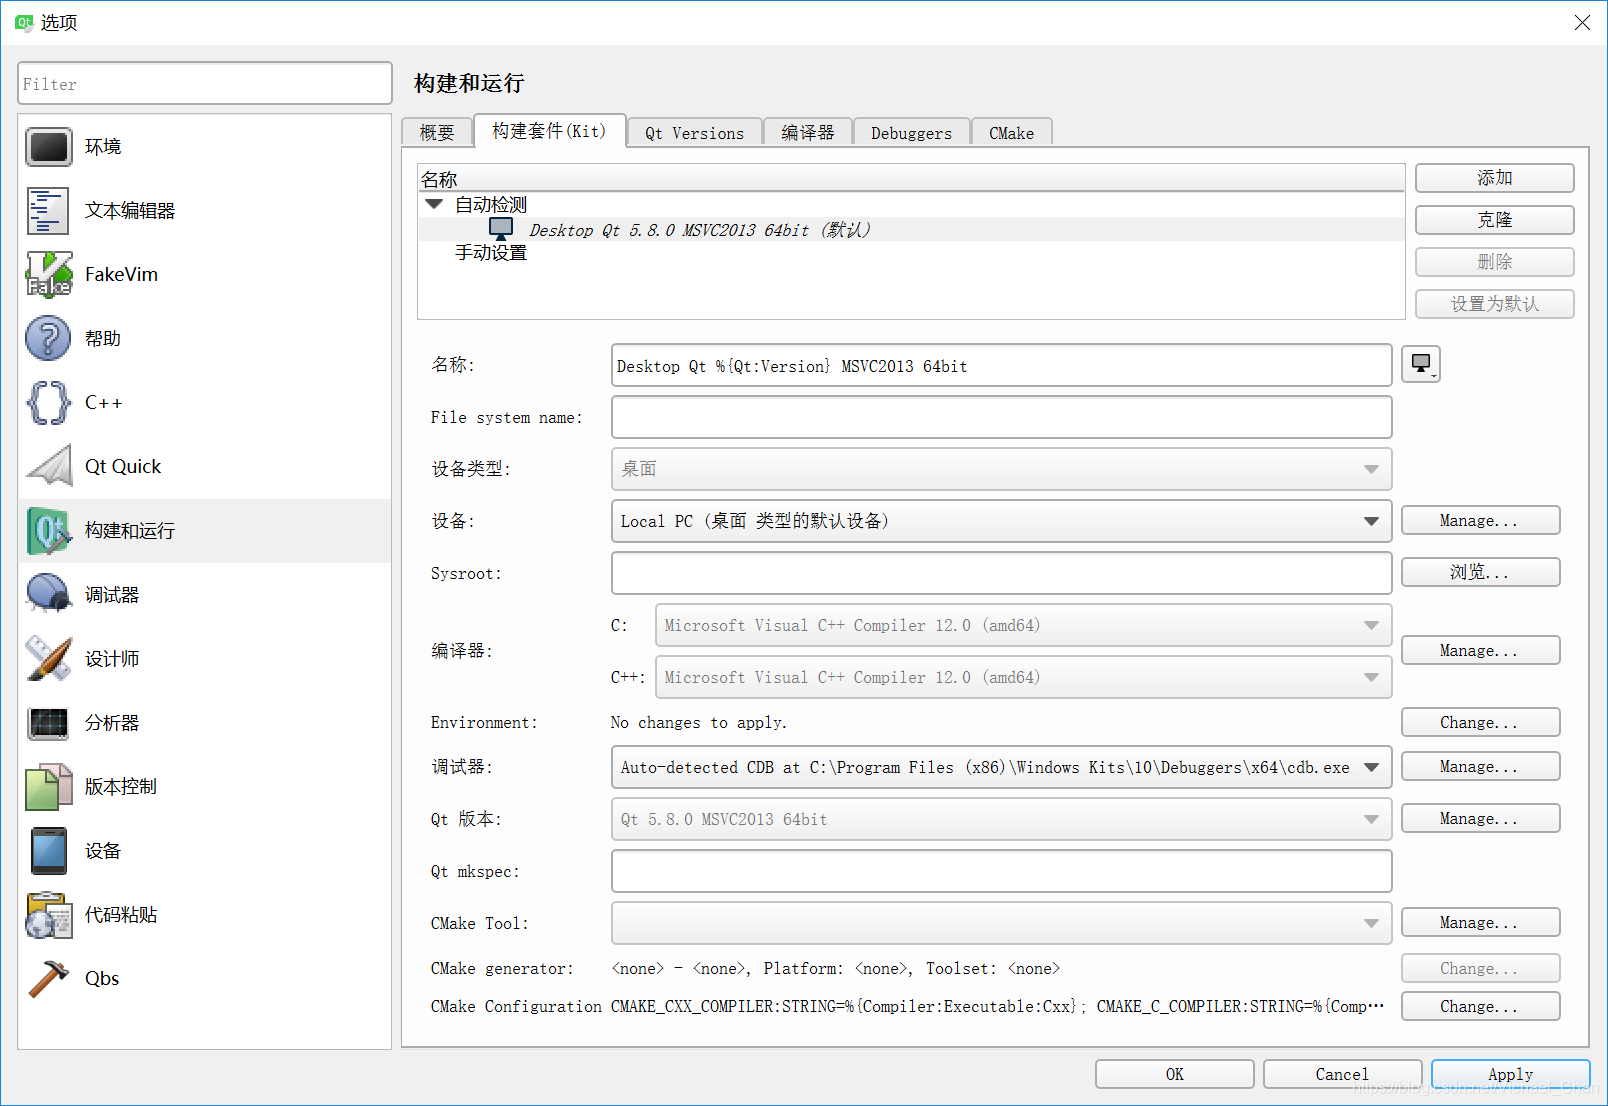Click the 版本控制 category icon

pos(48,787)
